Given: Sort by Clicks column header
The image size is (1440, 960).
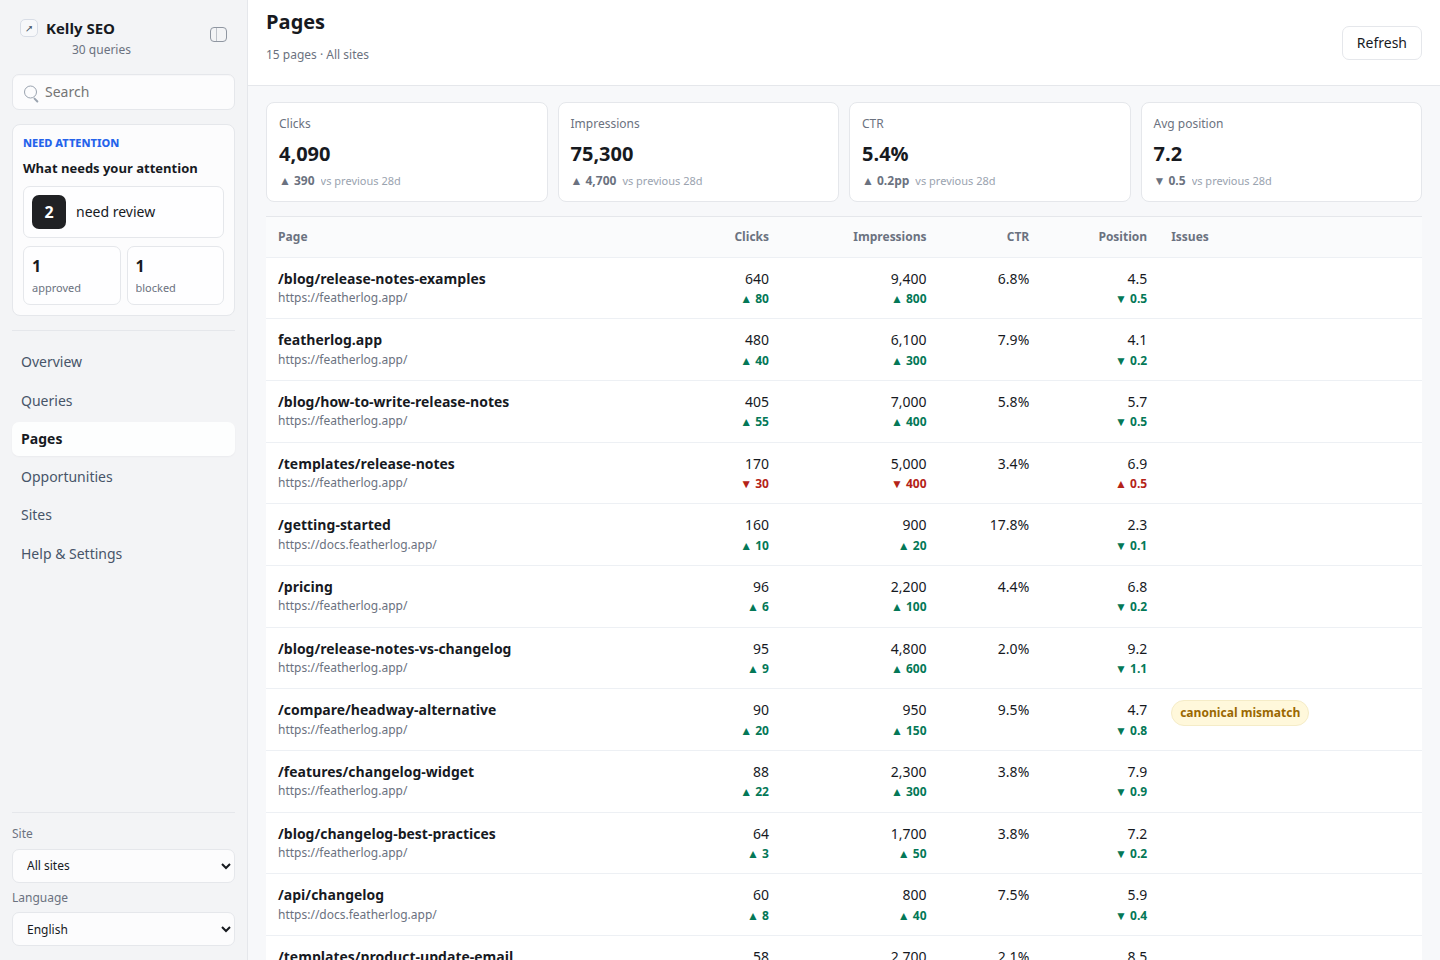Looking at the screenshot, I should 751,237.
